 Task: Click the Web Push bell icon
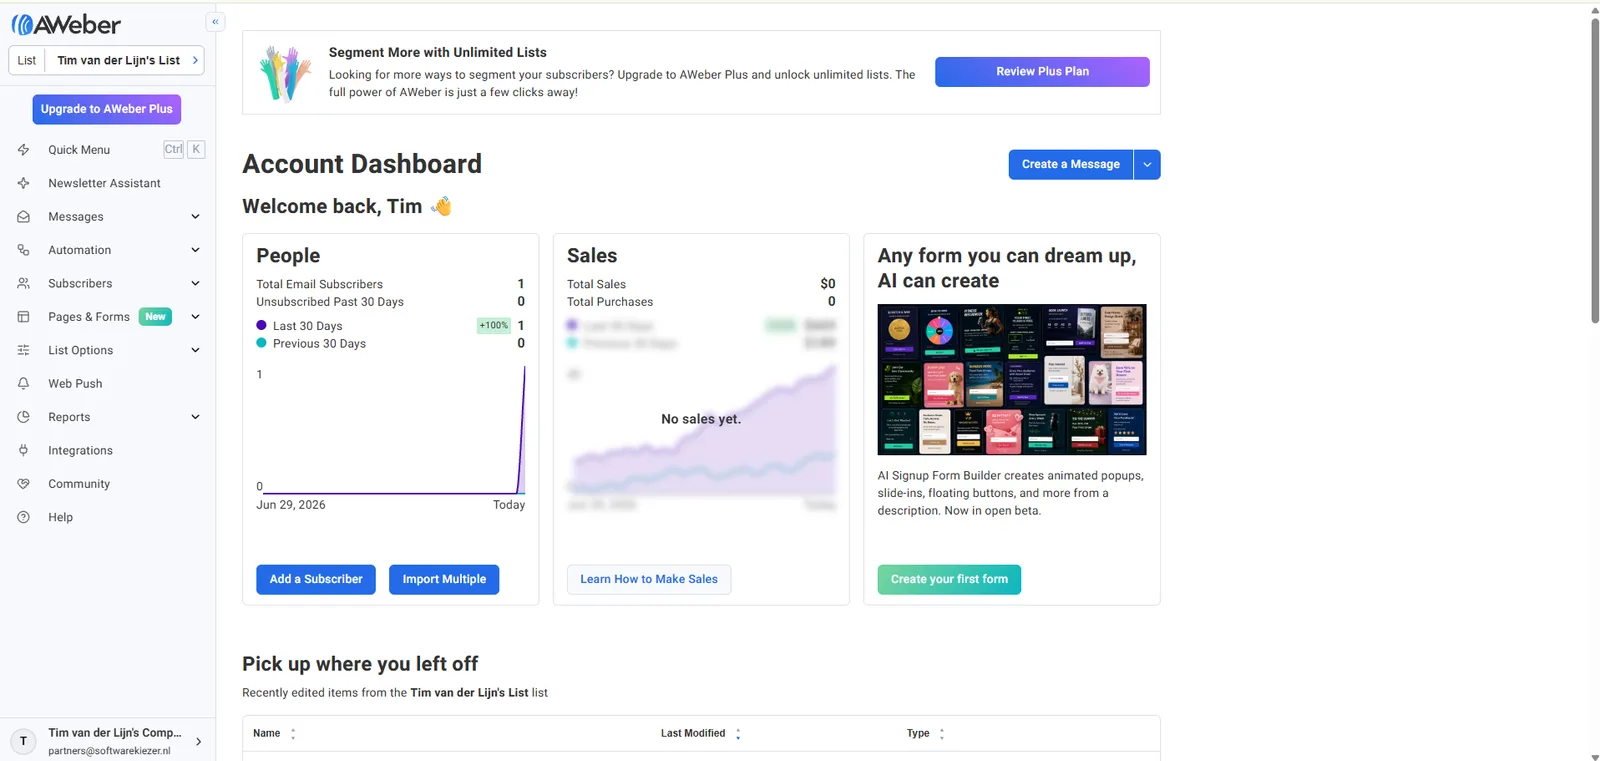point(23,384)
